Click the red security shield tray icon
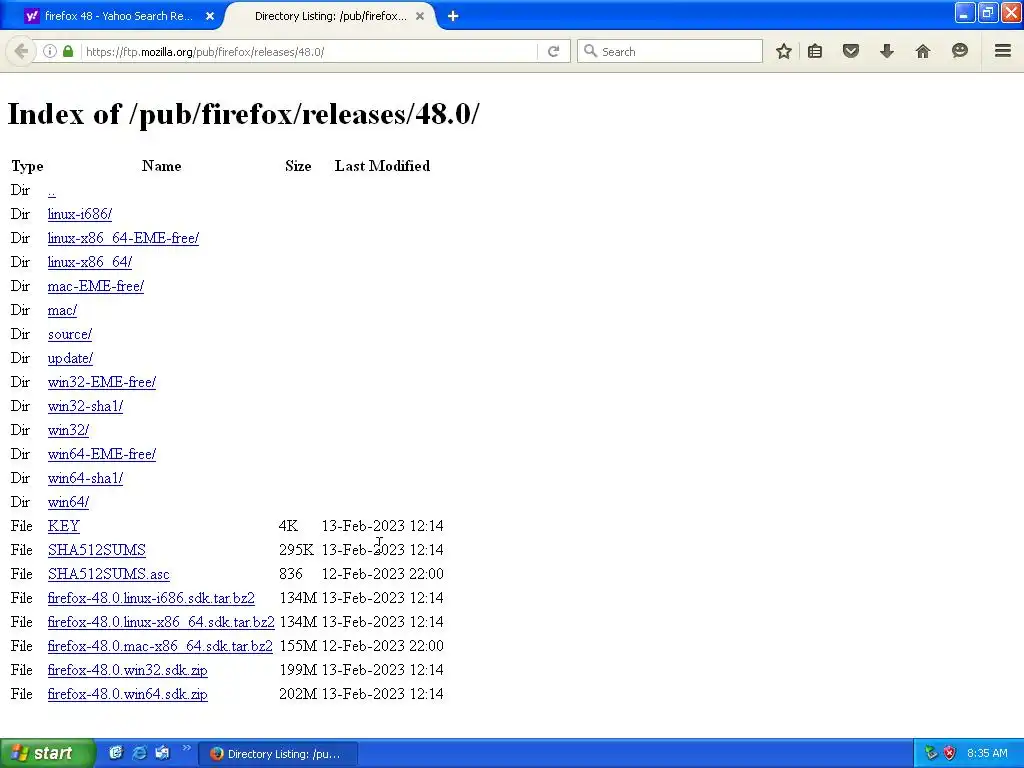 950,753
